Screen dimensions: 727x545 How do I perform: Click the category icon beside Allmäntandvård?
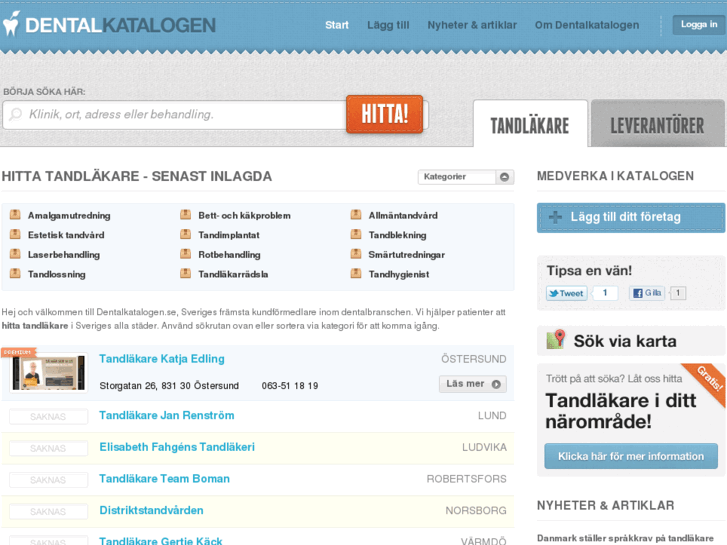[x=356, y=215]
